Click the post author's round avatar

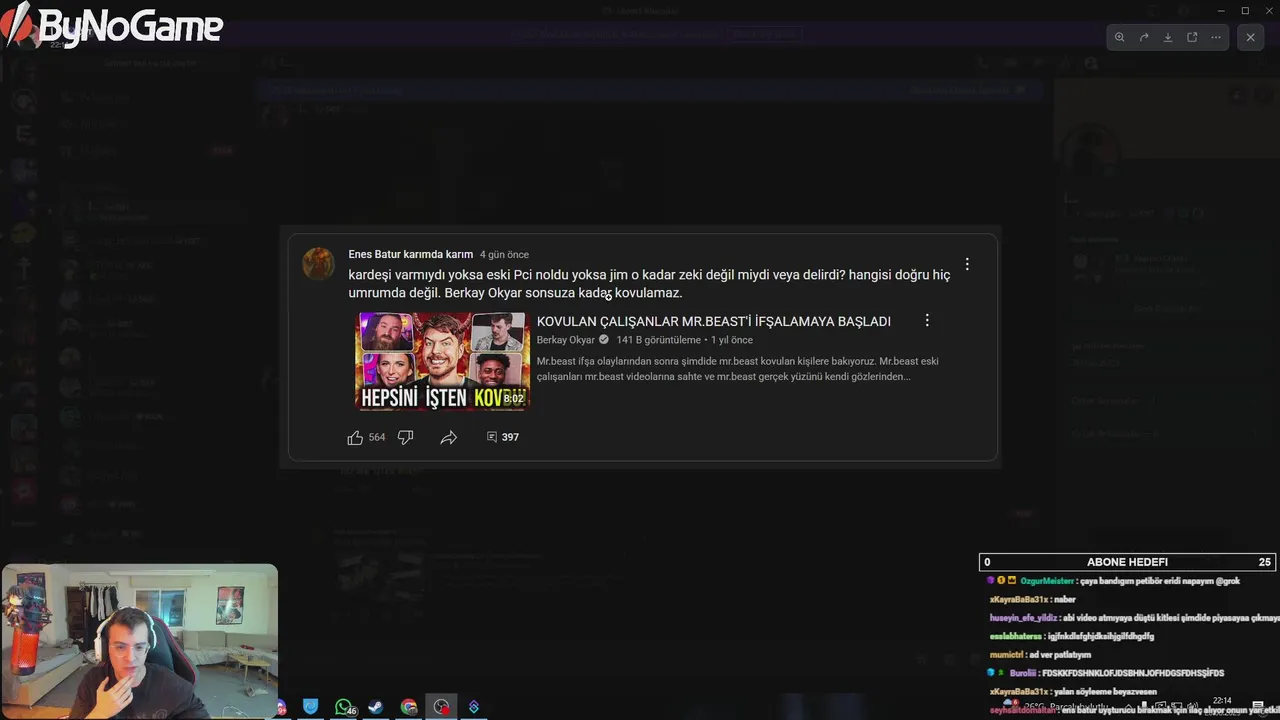318,263
